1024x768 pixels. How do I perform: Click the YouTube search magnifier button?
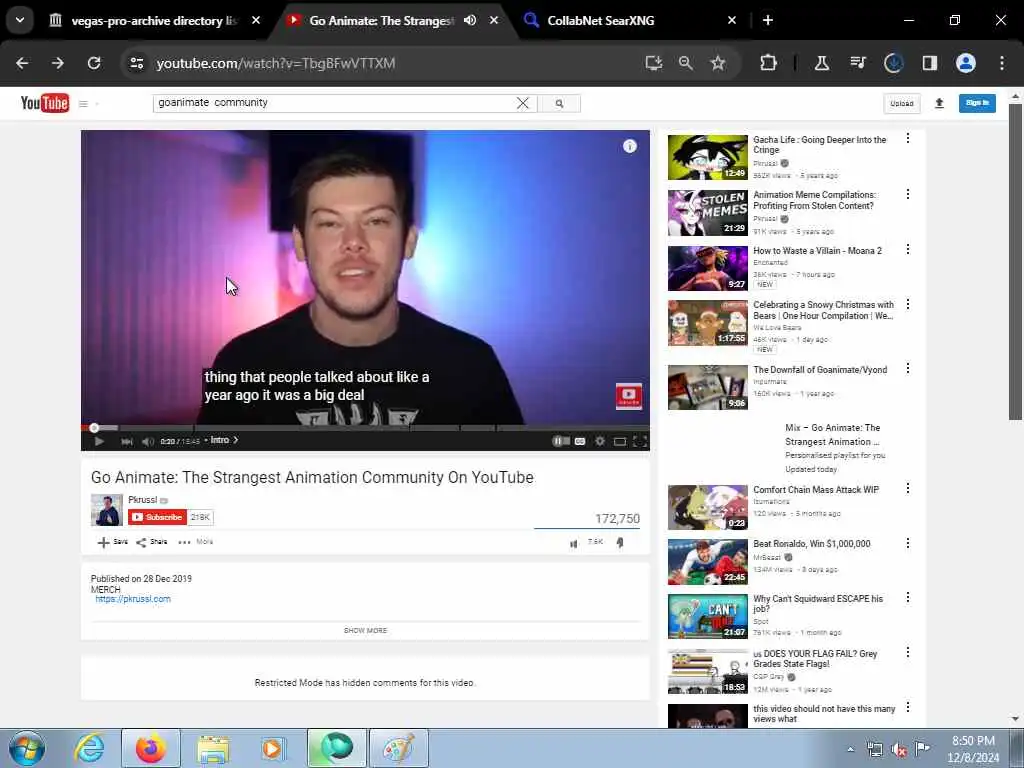coord(559,103)
